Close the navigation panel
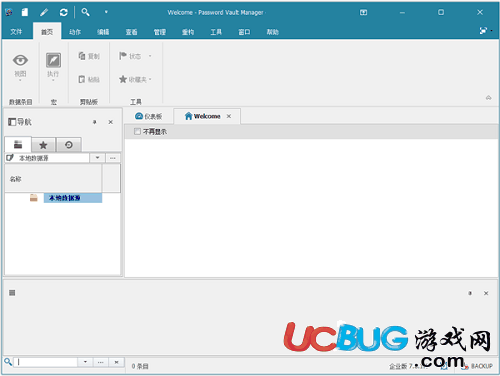This screenshot has height=376, width=500. [x=111, y=122]
